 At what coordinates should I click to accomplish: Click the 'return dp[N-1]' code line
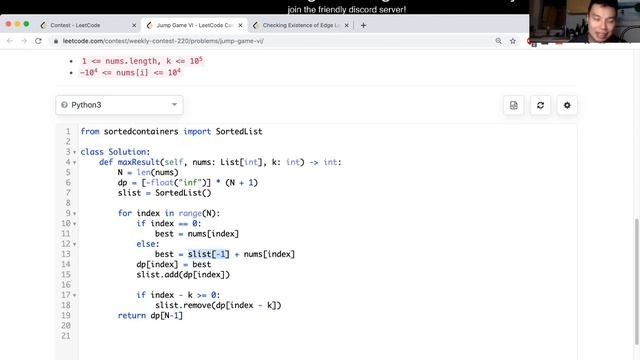pyautogui.click(x=150, y=315)
